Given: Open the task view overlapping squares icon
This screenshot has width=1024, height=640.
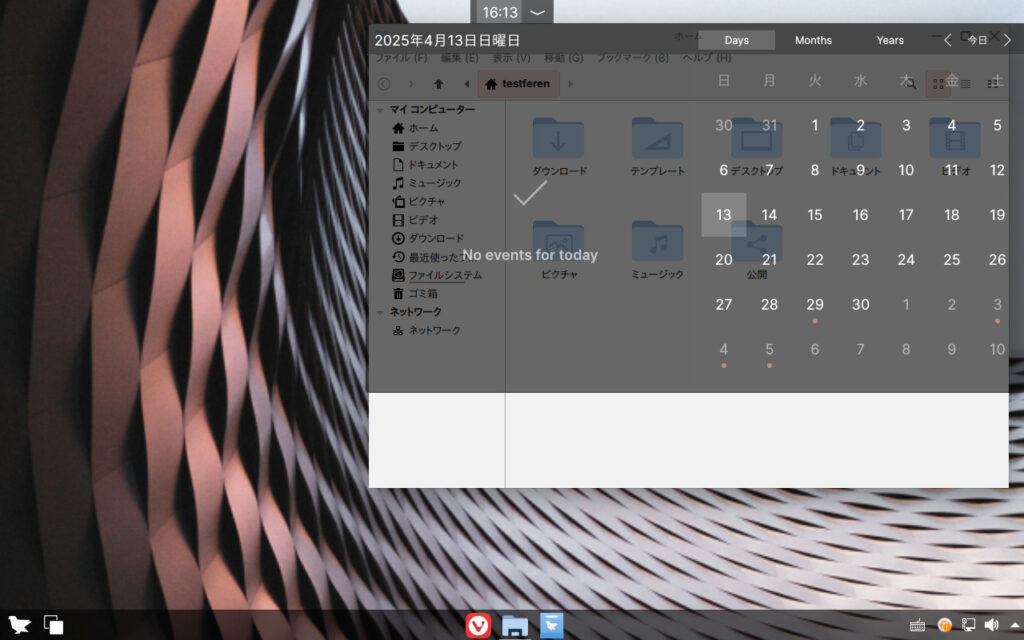Looking at the screenshot, I should (x=54, y=625).
